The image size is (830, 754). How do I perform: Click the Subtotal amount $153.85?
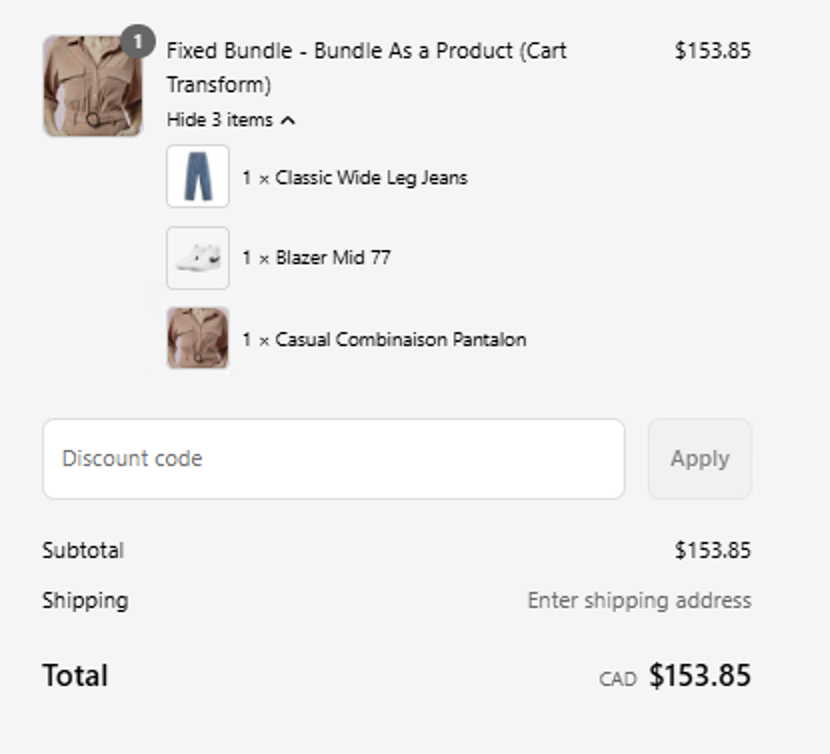coord(712,551)
